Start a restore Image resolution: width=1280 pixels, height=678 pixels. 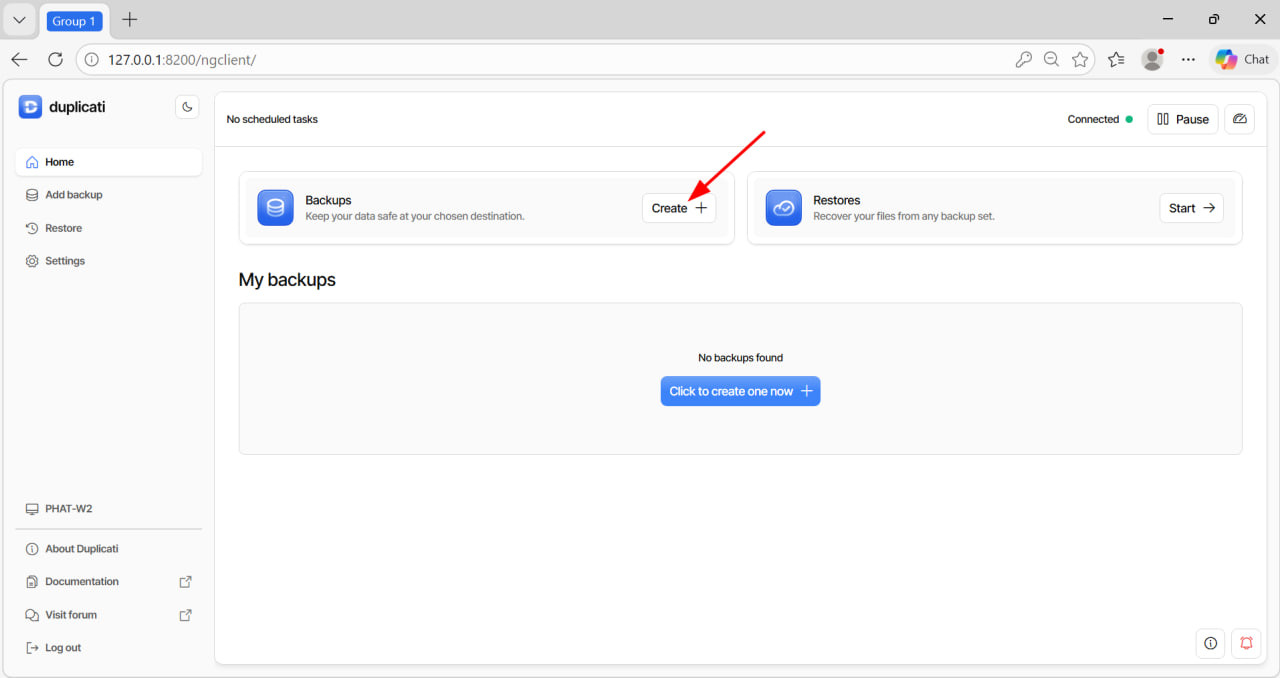(x=1190, y=208)
